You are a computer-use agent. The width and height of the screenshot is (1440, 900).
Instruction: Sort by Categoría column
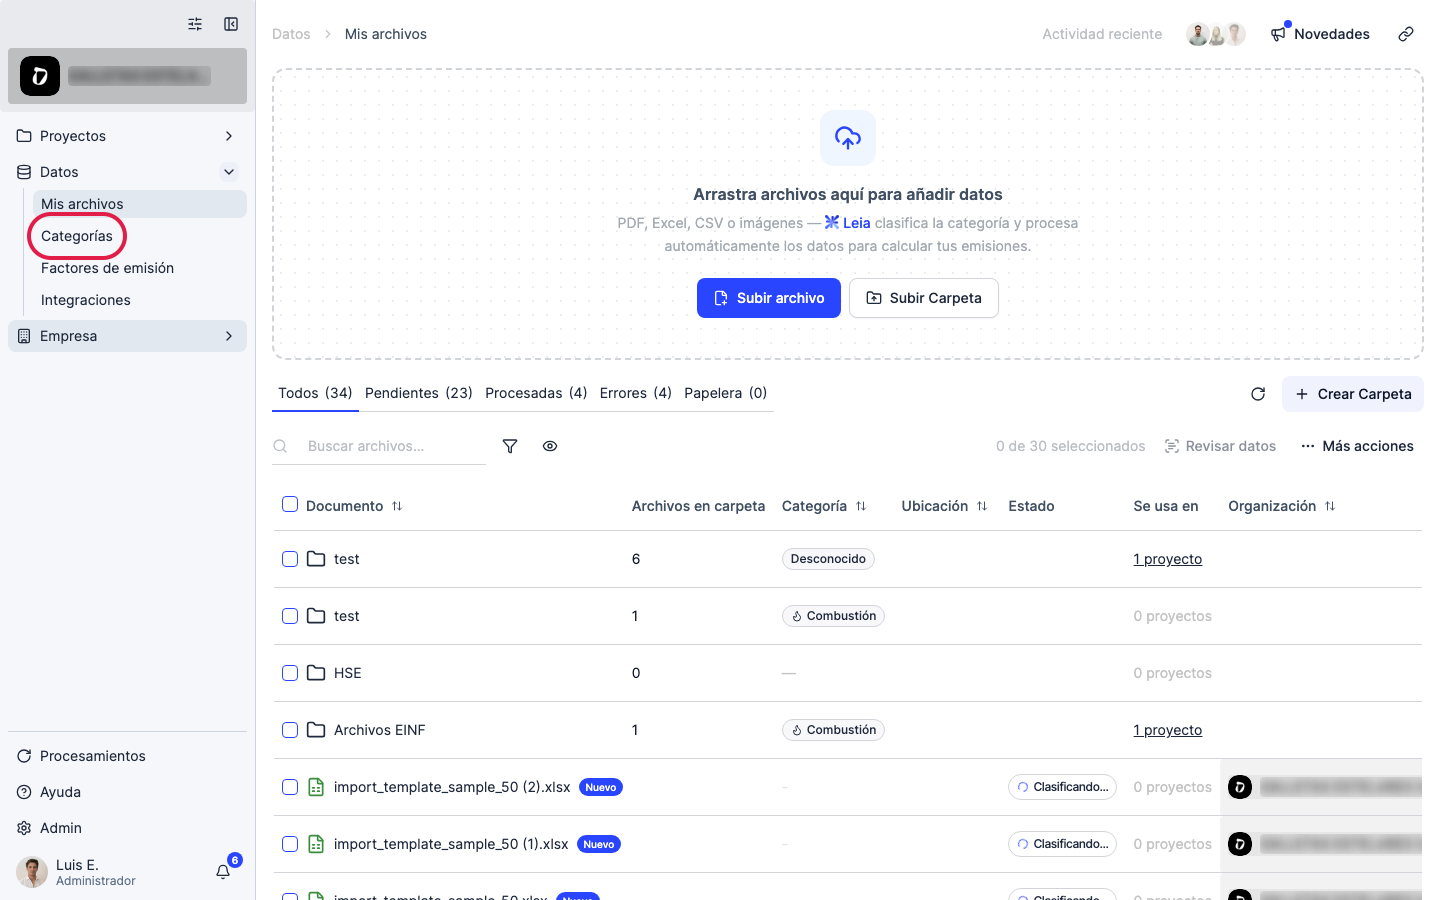pyautogui.click(x=861, y=506)
